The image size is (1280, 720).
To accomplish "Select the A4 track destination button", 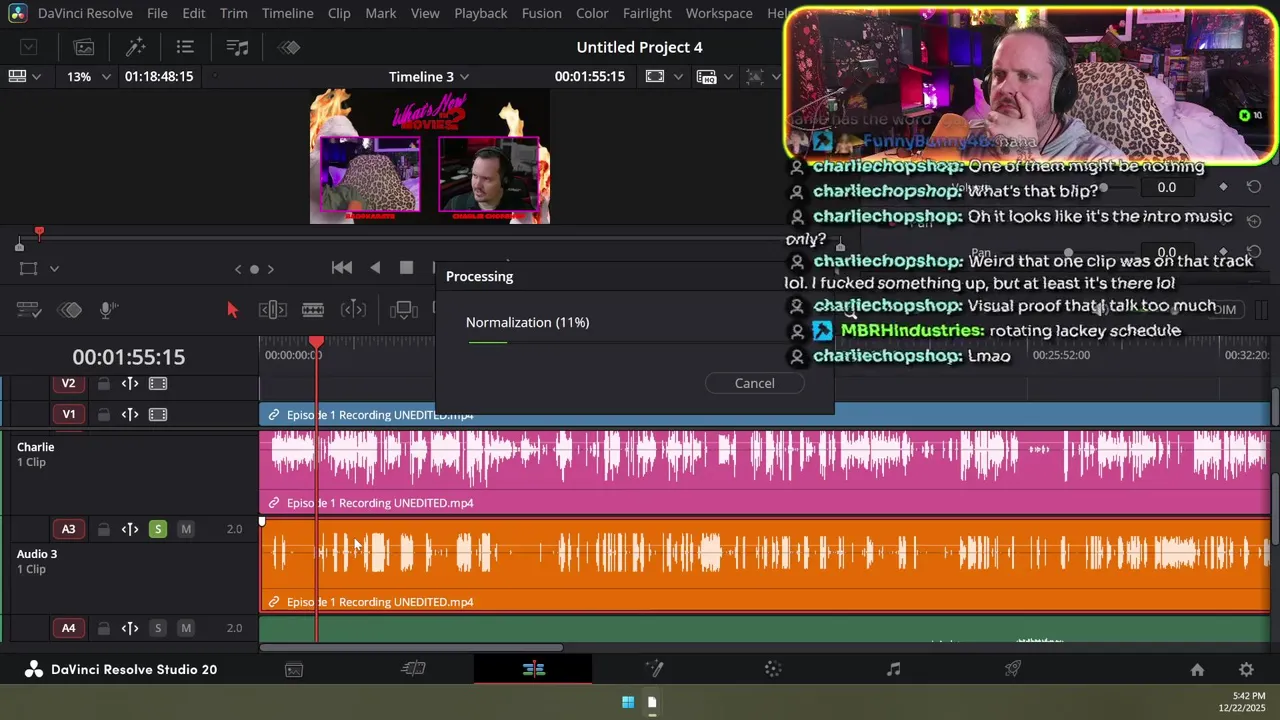I will point(69,628).
